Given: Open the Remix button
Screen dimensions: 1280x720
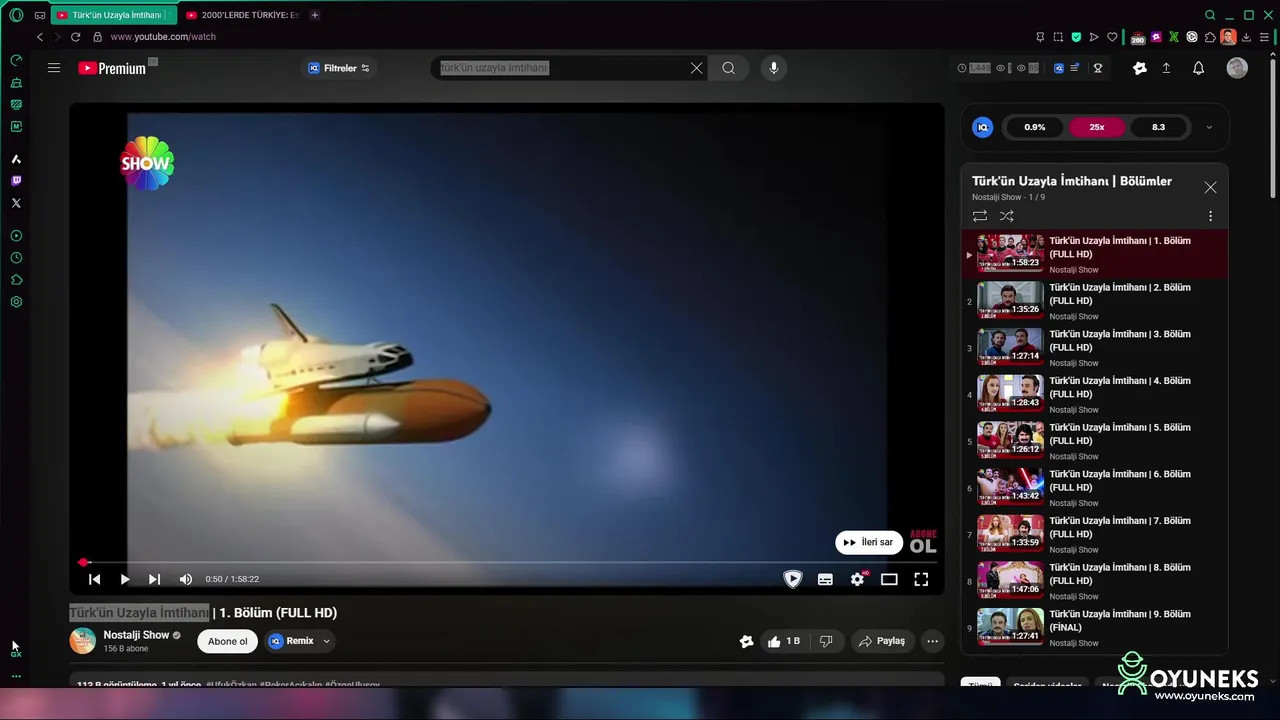Looking at the screenshot, I should [x=292, y=641].
